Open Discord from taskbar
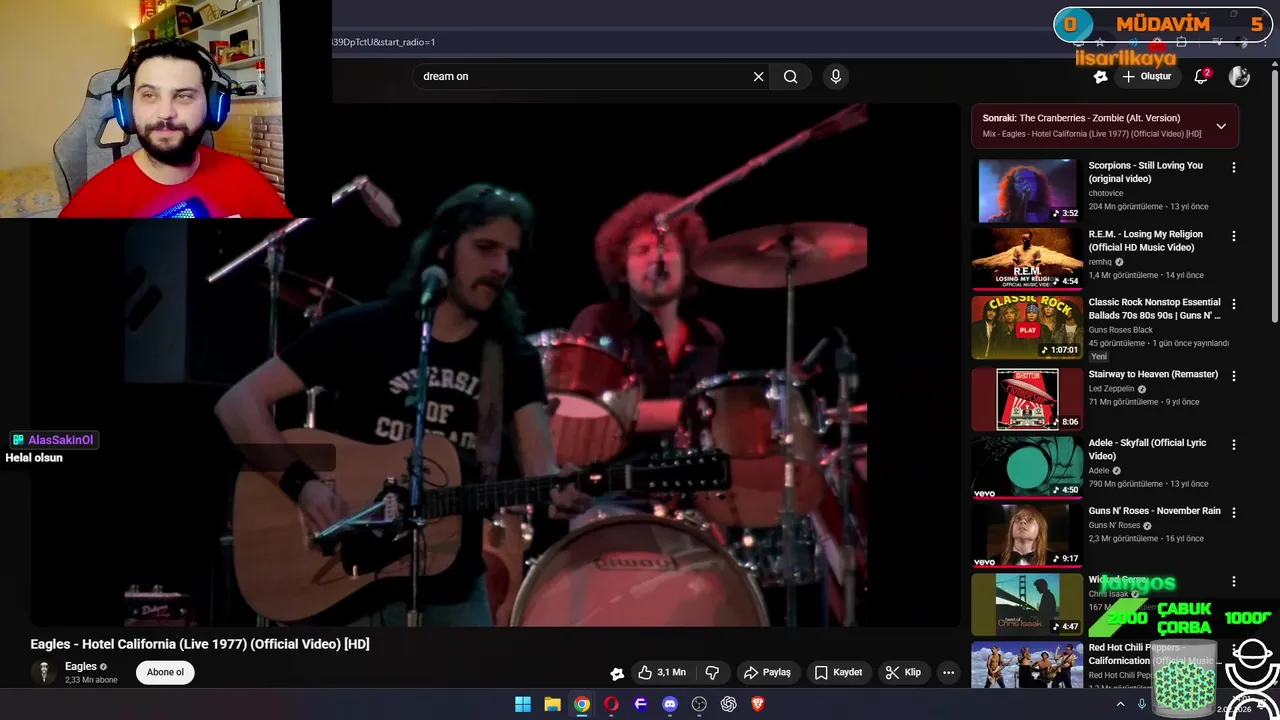This screenshot has width=1280, height=720. [x=670, y=704]
